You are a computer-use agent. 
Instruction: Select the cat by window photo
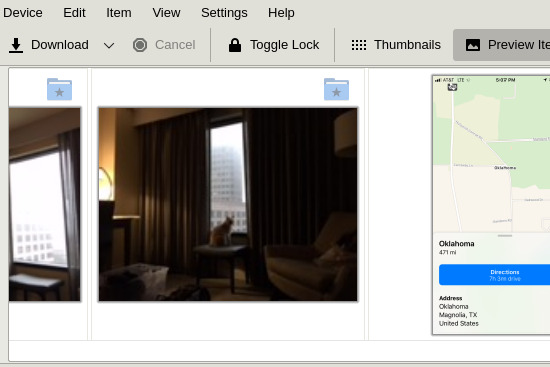coord(228,205)
